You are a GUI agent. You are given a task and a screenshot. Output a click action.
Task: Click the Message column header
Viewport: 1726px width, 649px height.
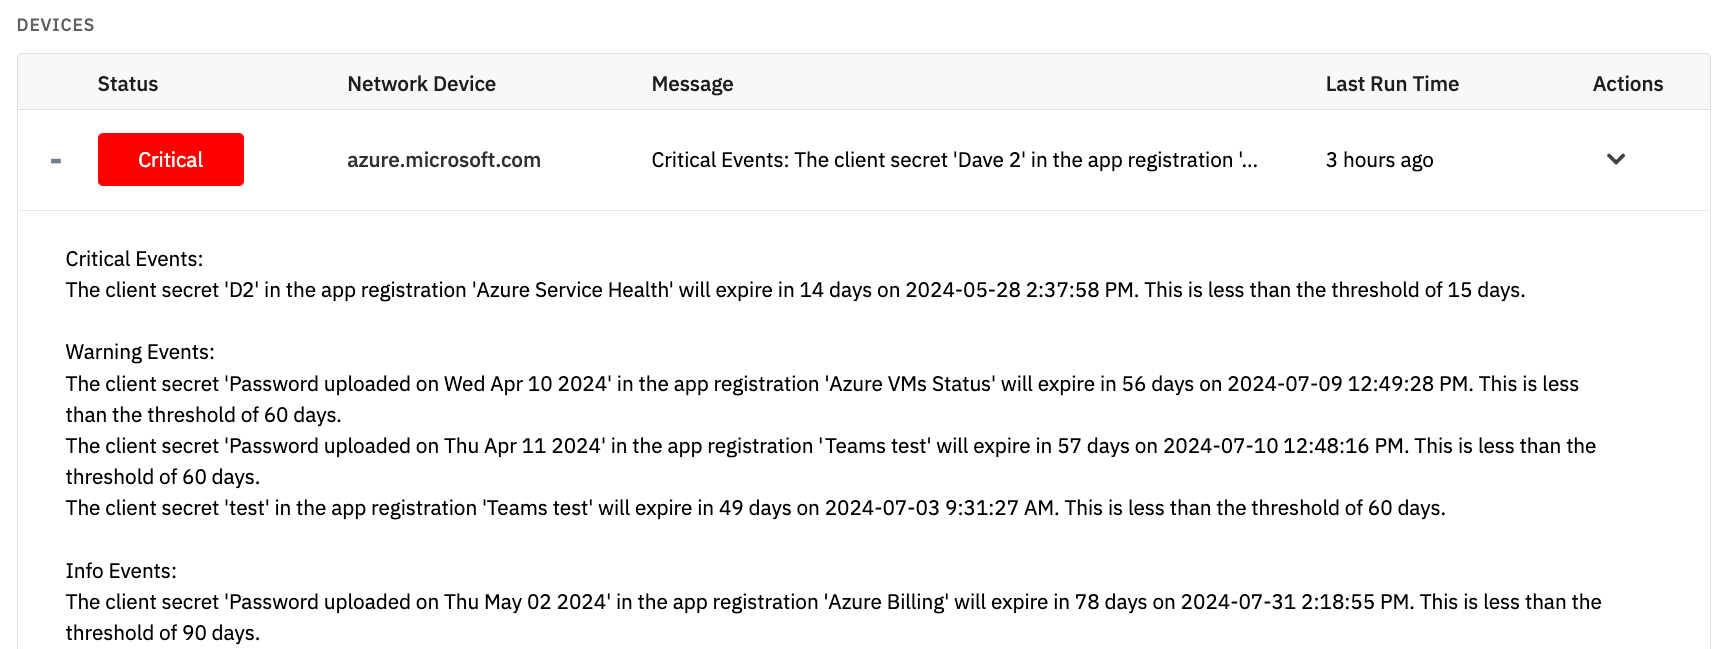[692, 84]
